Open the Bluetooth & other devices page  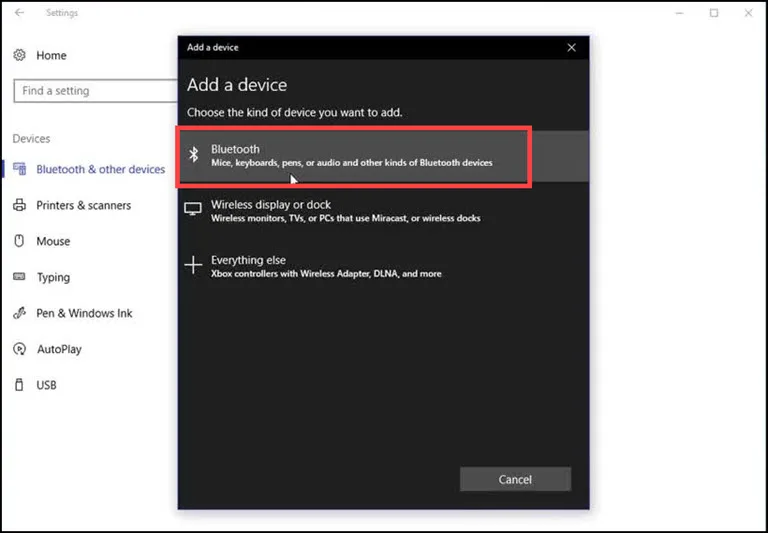pos(100,169)
